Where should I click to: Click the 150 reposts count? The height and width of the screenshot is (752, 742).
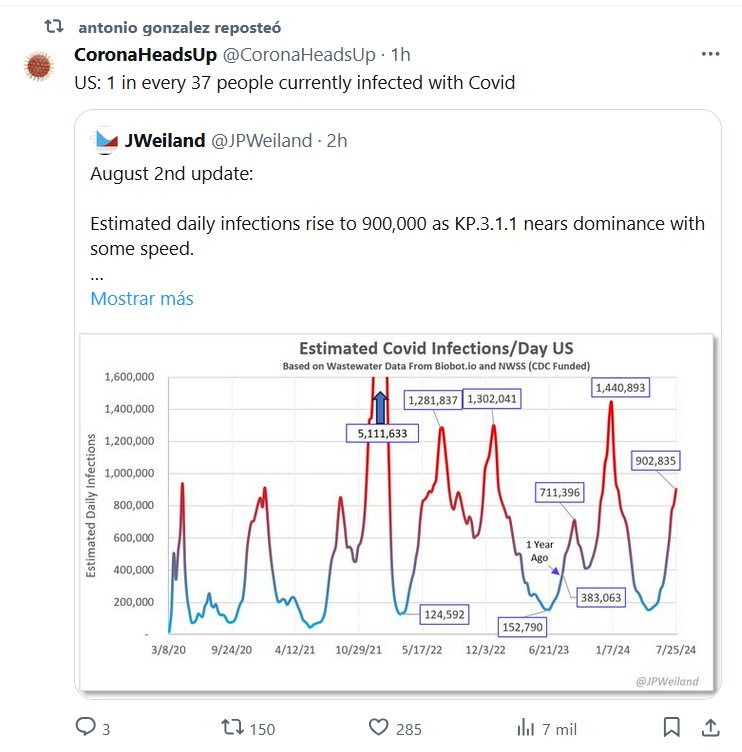coord(262,729)
